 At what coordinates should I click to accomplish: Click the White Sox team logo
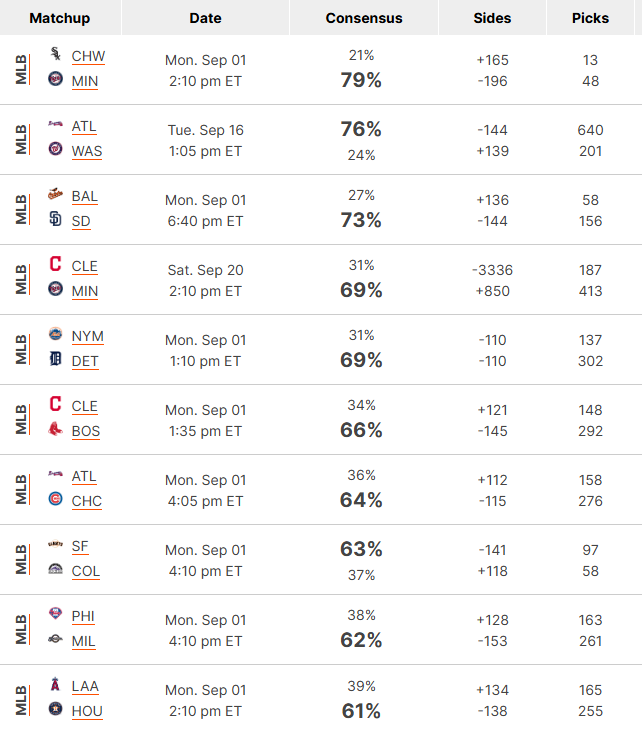click(x=55, y=54)
